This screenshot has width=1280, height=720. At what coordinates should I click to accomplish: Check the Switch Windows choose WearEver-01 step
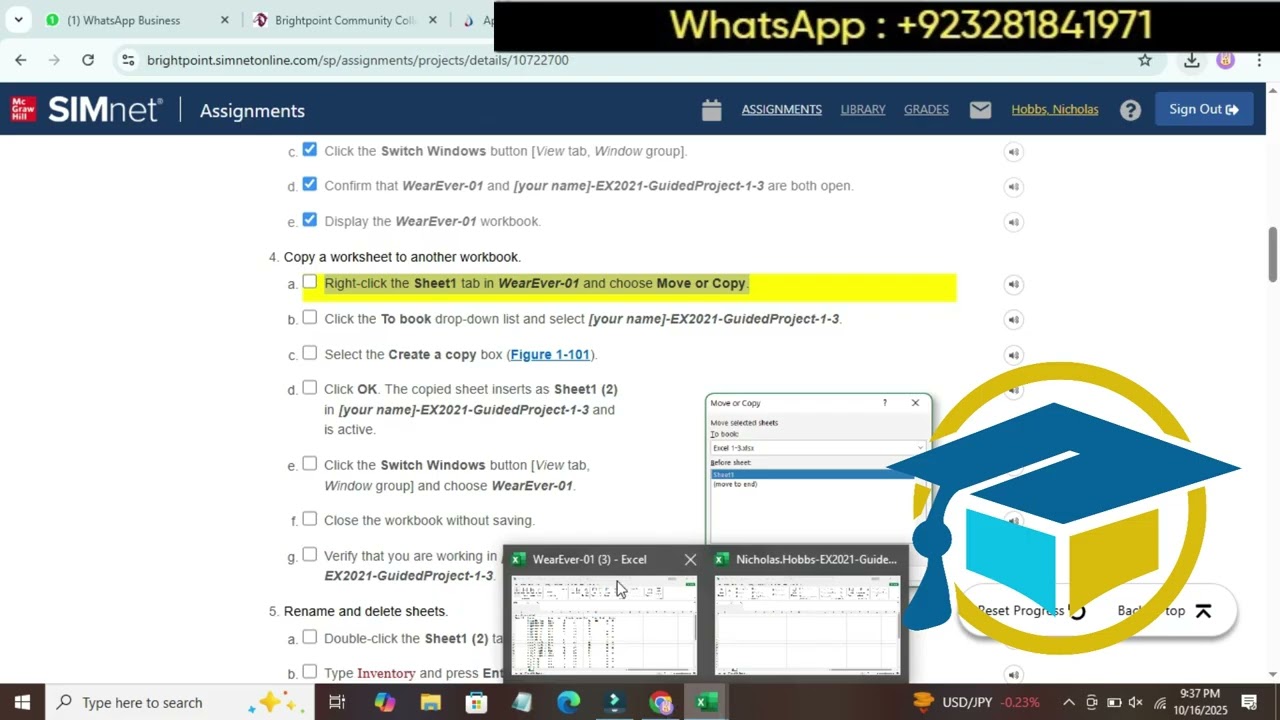[x=309, y=464]
